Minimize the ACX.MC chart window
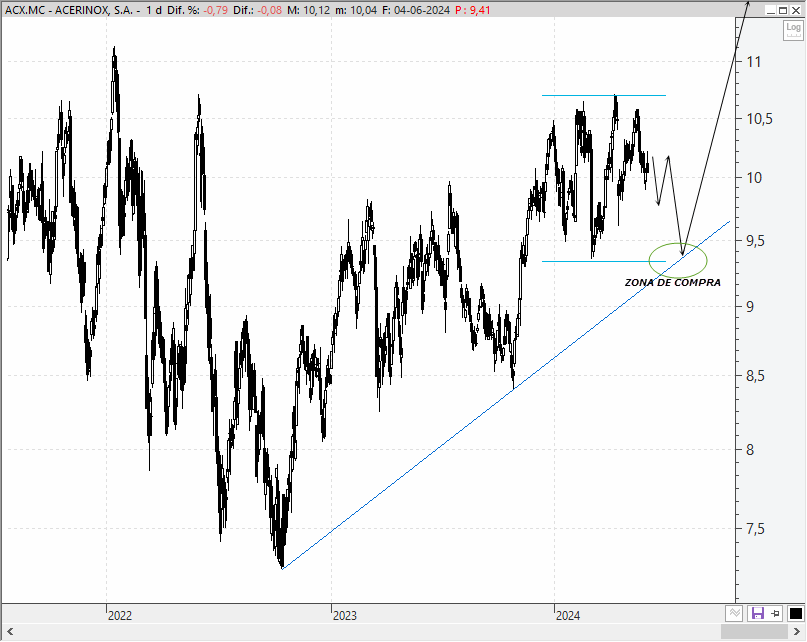807x642 pixels. click(771, 10)
